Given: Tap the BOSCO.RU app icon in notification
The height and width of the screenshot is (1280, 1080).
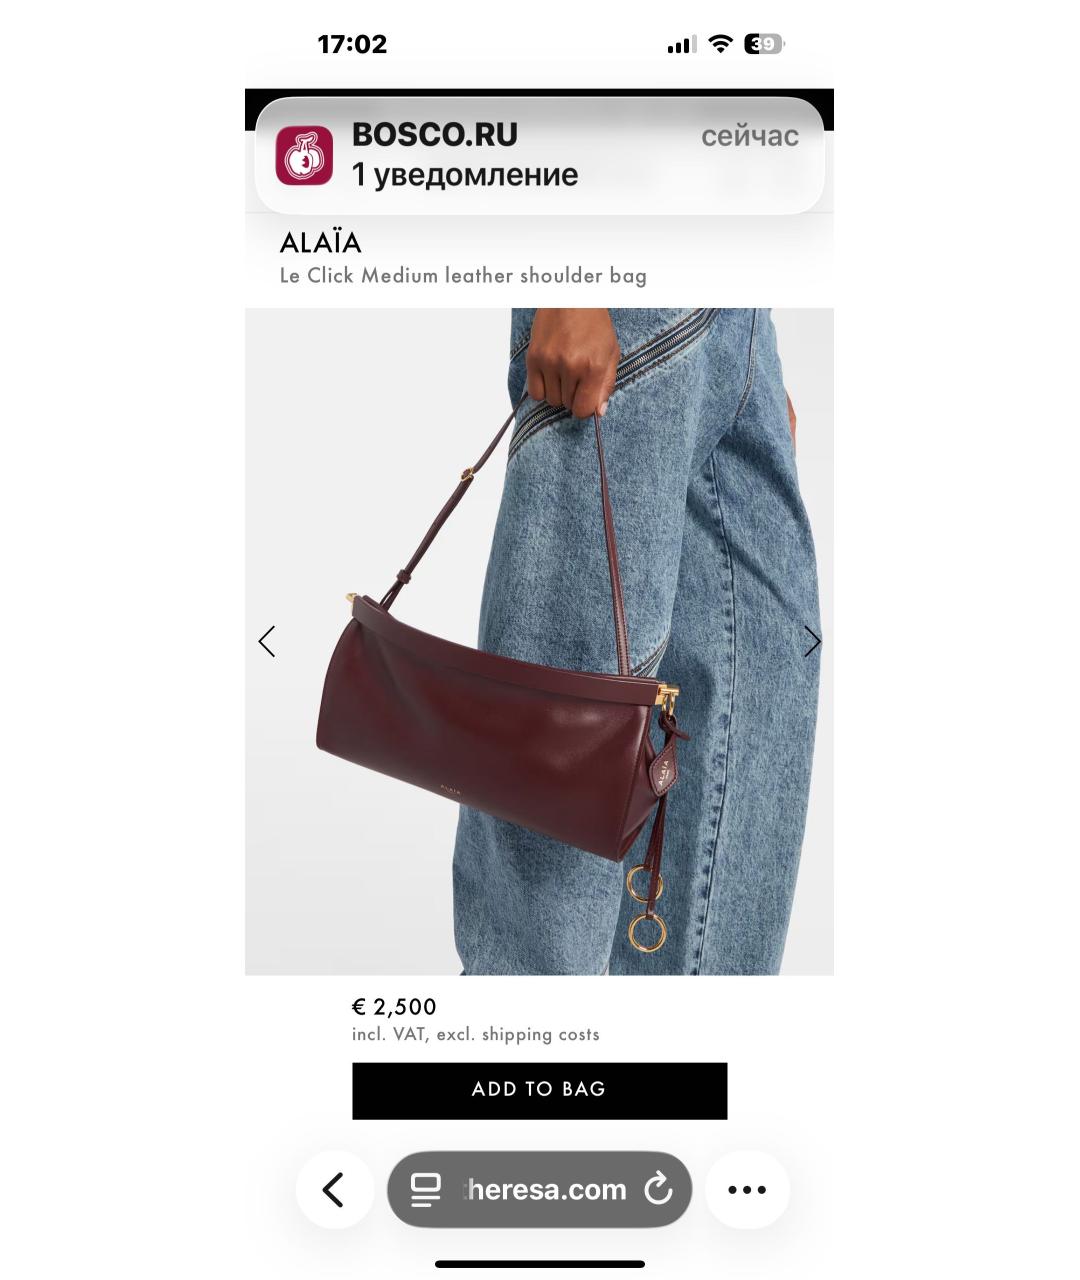Looking at the screenshot, I should 304,155.
